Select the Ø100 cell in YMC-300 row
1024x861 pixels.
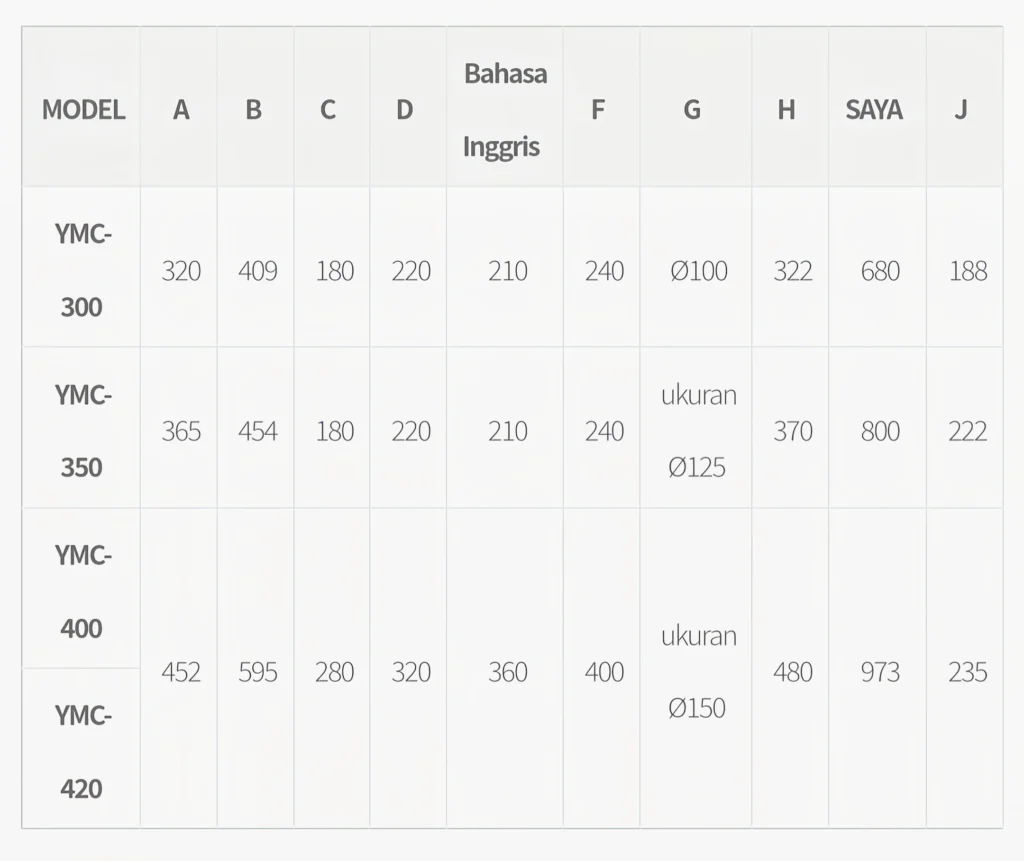click(x=698, y=271)
